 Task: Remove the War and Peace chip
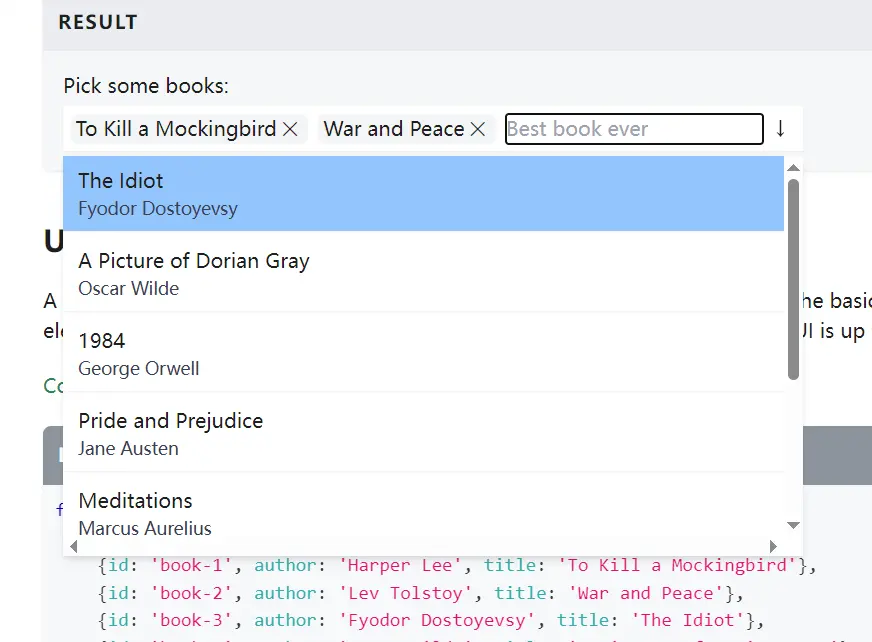click(478, 129)
